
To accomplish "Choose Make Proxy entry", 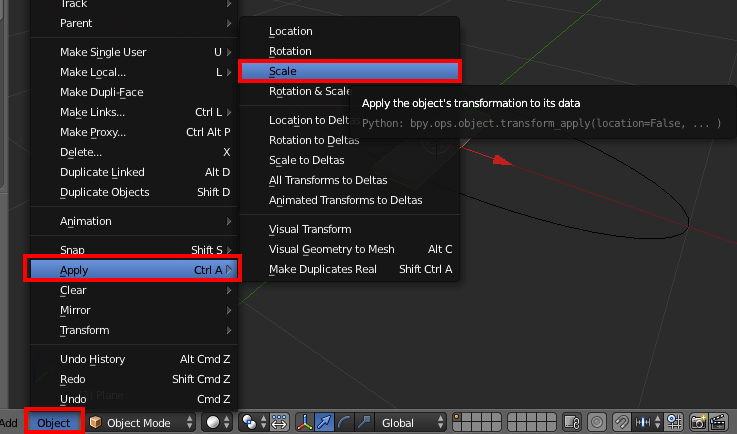I will pyautogui.click(x=133, y=132).
